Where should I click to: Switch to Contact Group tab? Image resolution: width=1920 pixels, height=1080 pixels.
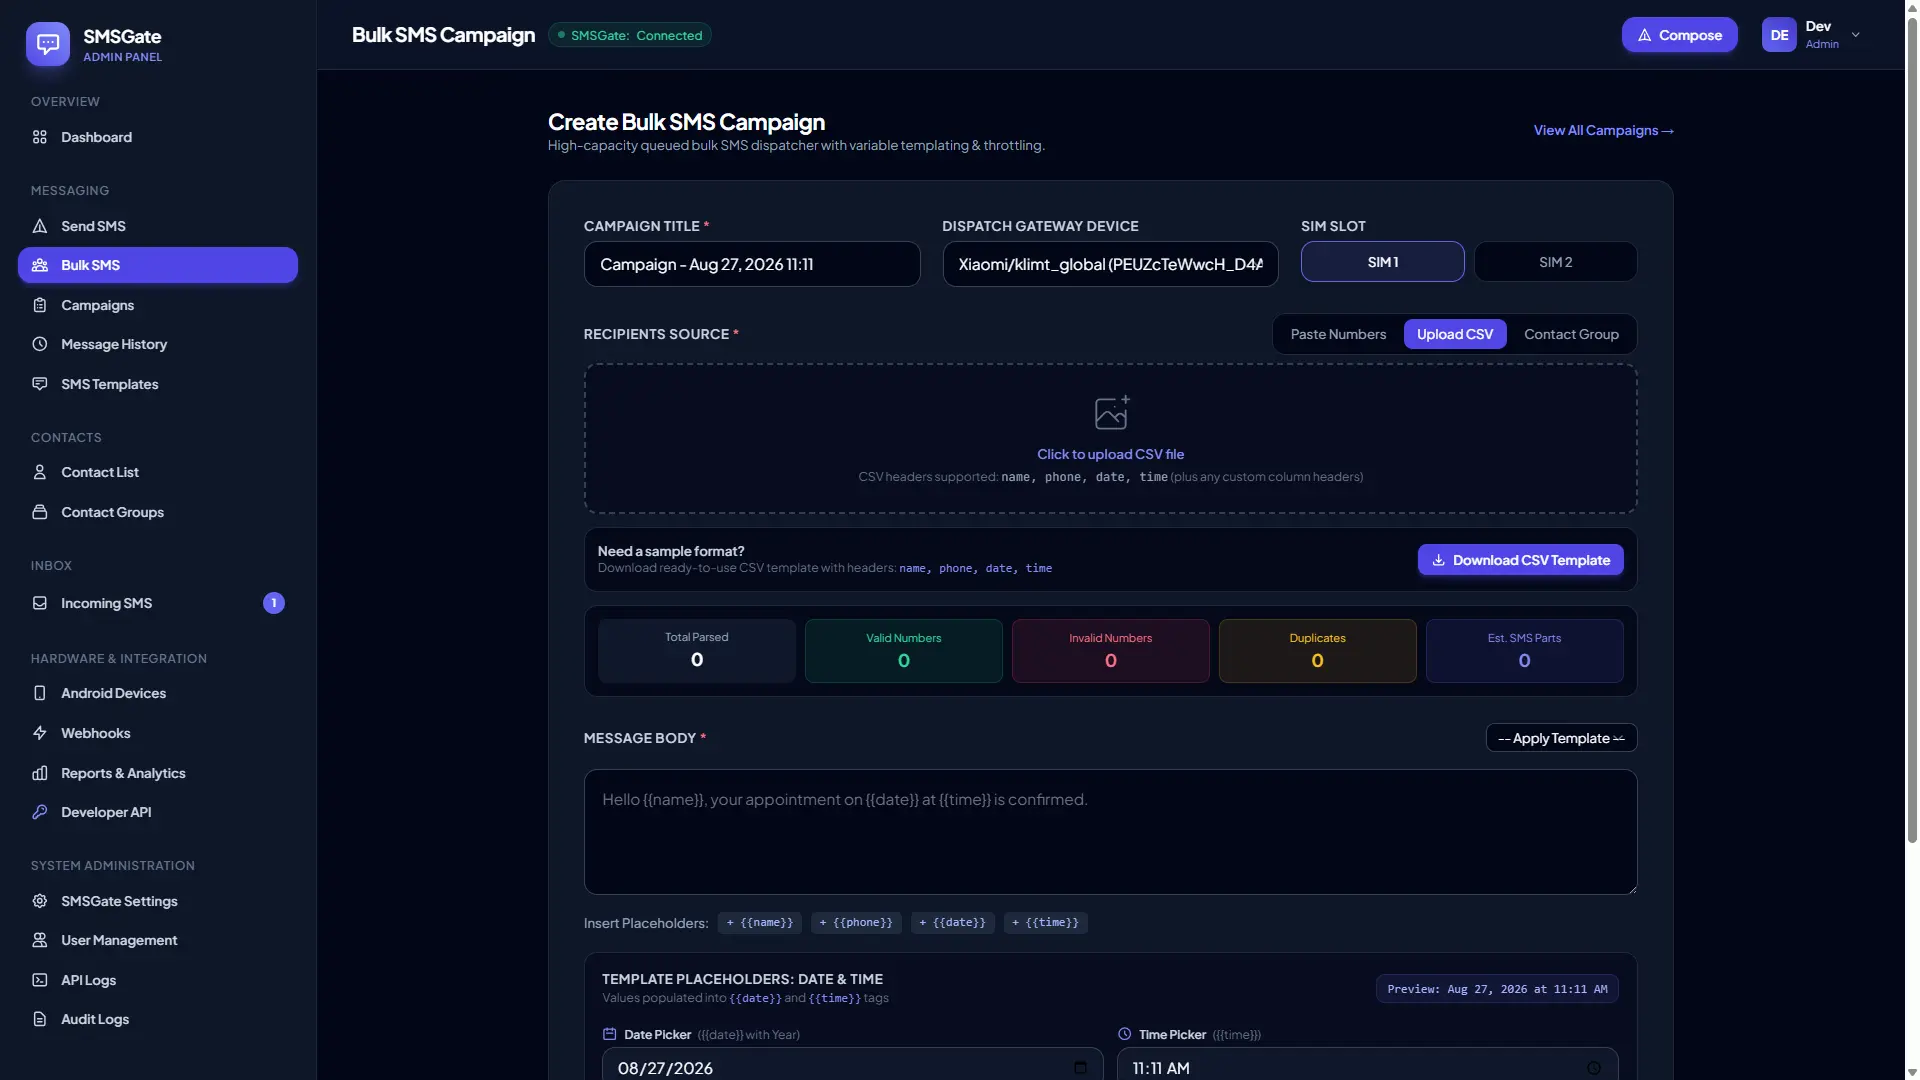pos(1571,334)
